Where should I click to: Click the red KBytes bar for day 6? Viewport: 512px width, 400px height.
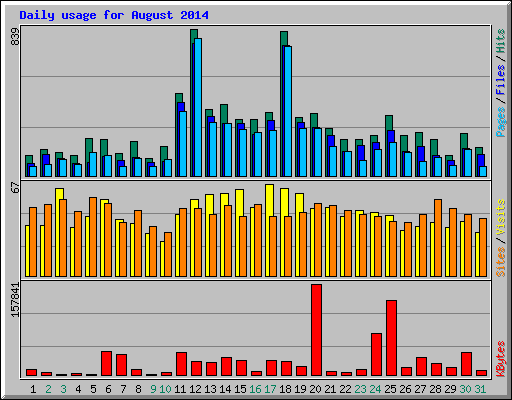click(106, 363)
